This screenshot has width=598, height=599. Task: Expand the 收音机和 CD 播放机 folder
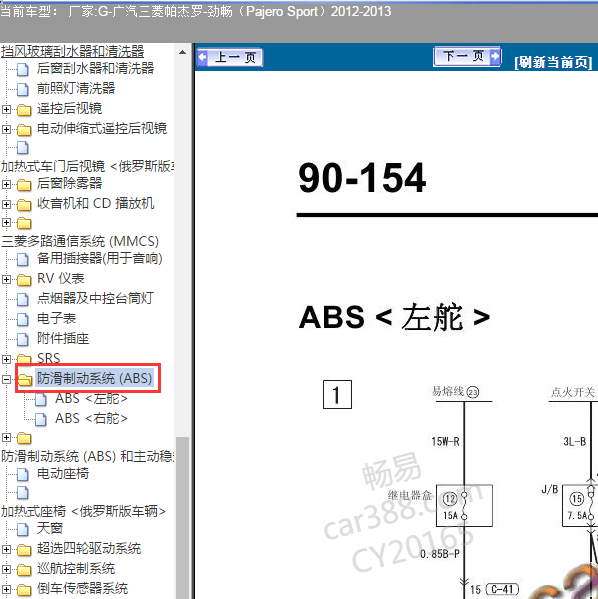[6, 204]
